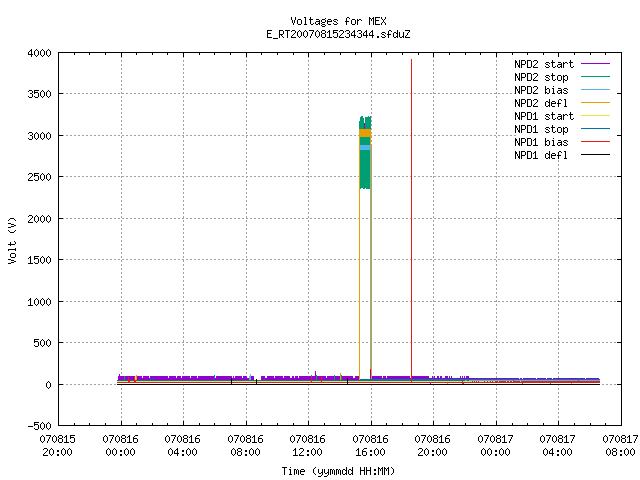640x480 pixels.
Task: Click the '070816 12:00' x-axis tick label
Action: [307, 446]
